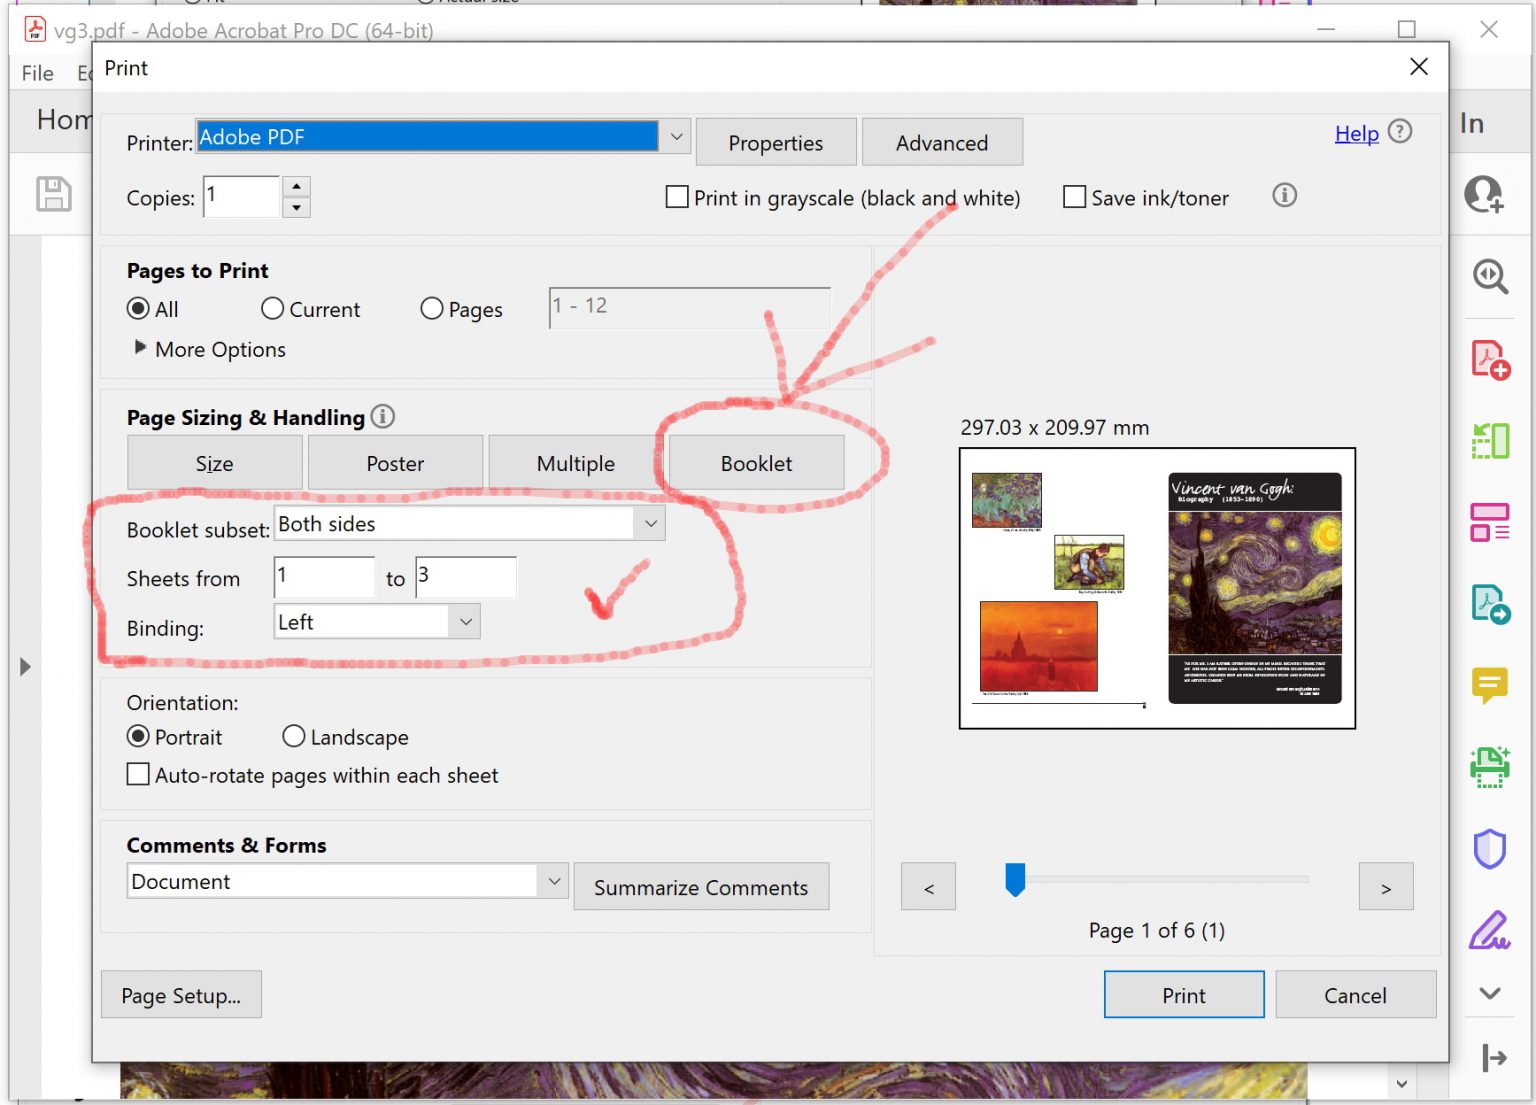
Task: Enable Print in grayscale option
Action: tap(676, 197)
